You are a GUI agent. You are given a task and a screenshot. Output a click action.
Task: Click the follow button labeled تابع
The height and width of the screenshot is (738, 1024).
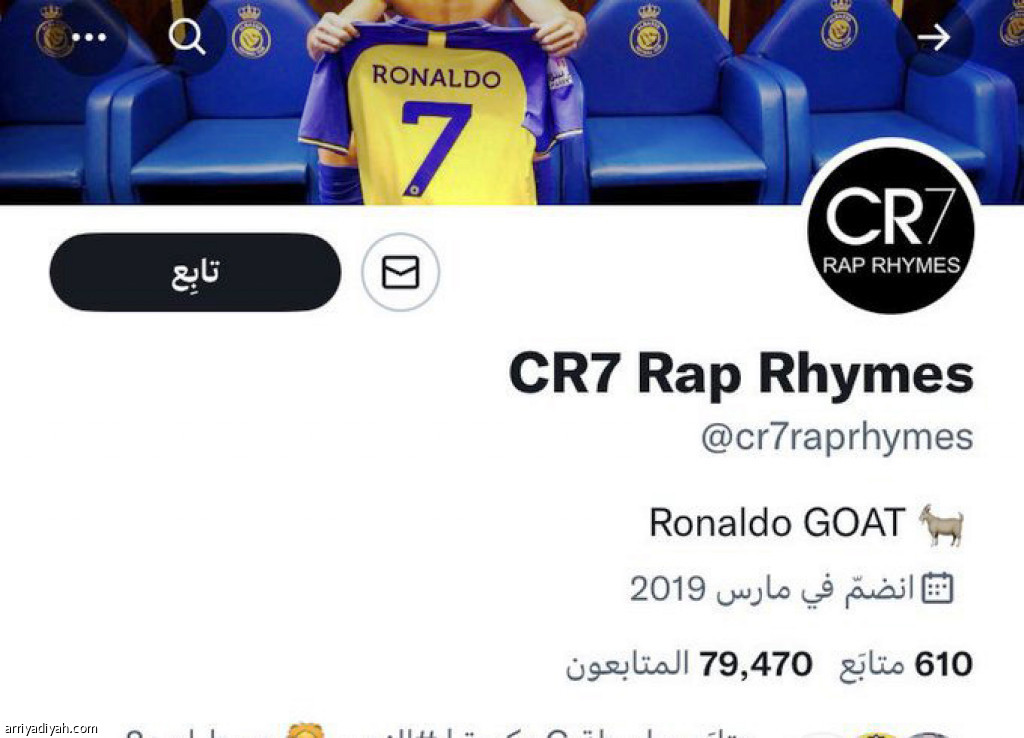[195, 272]
